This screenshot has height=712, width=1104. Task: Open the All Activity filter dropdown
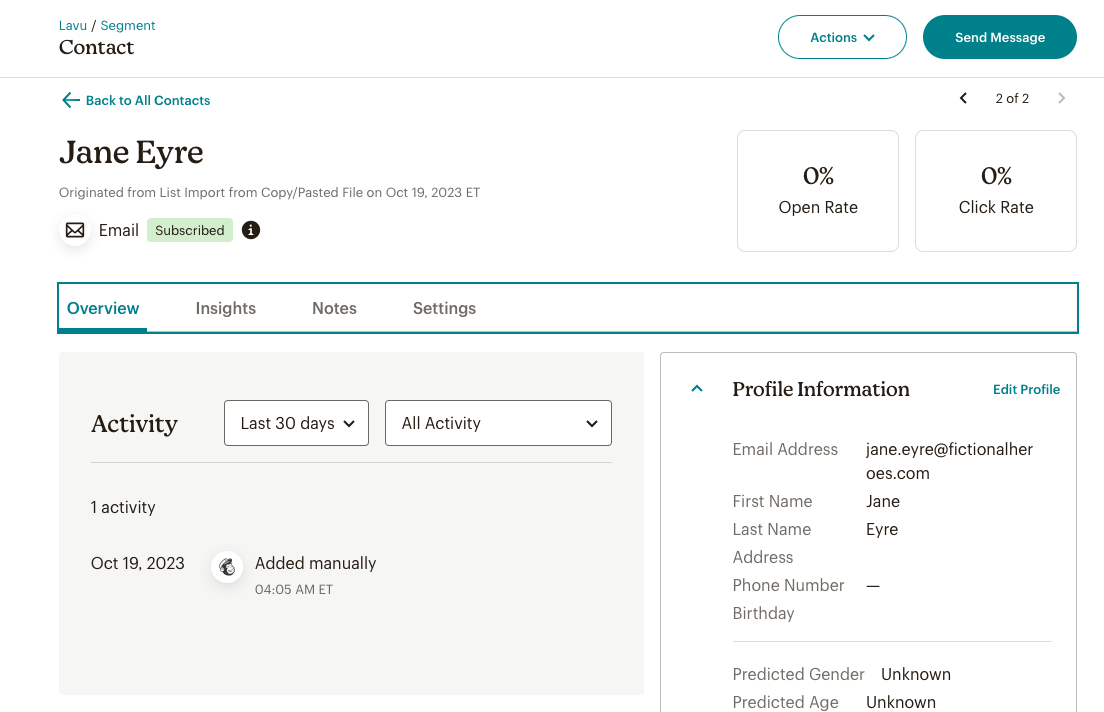pyautogui.click(x=498, y=423)
